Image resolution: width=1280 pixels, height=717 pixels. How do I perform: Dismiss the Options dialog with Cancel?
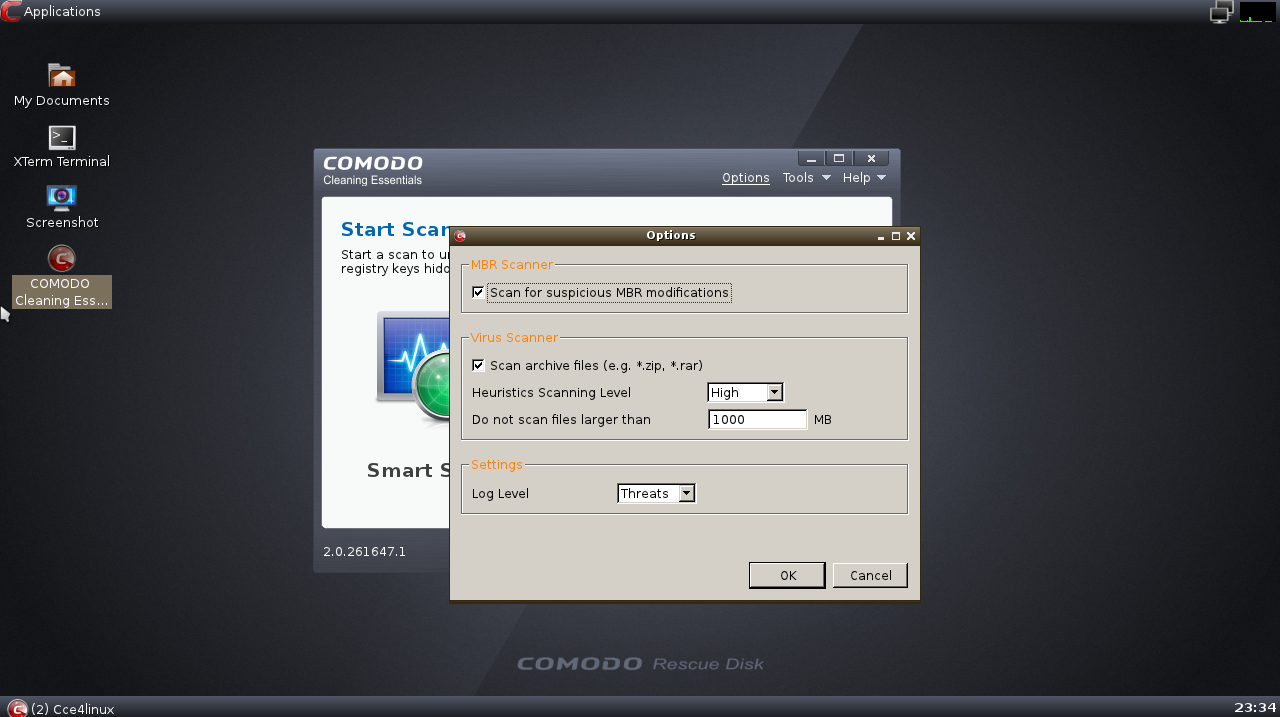(x=870, y=575)
